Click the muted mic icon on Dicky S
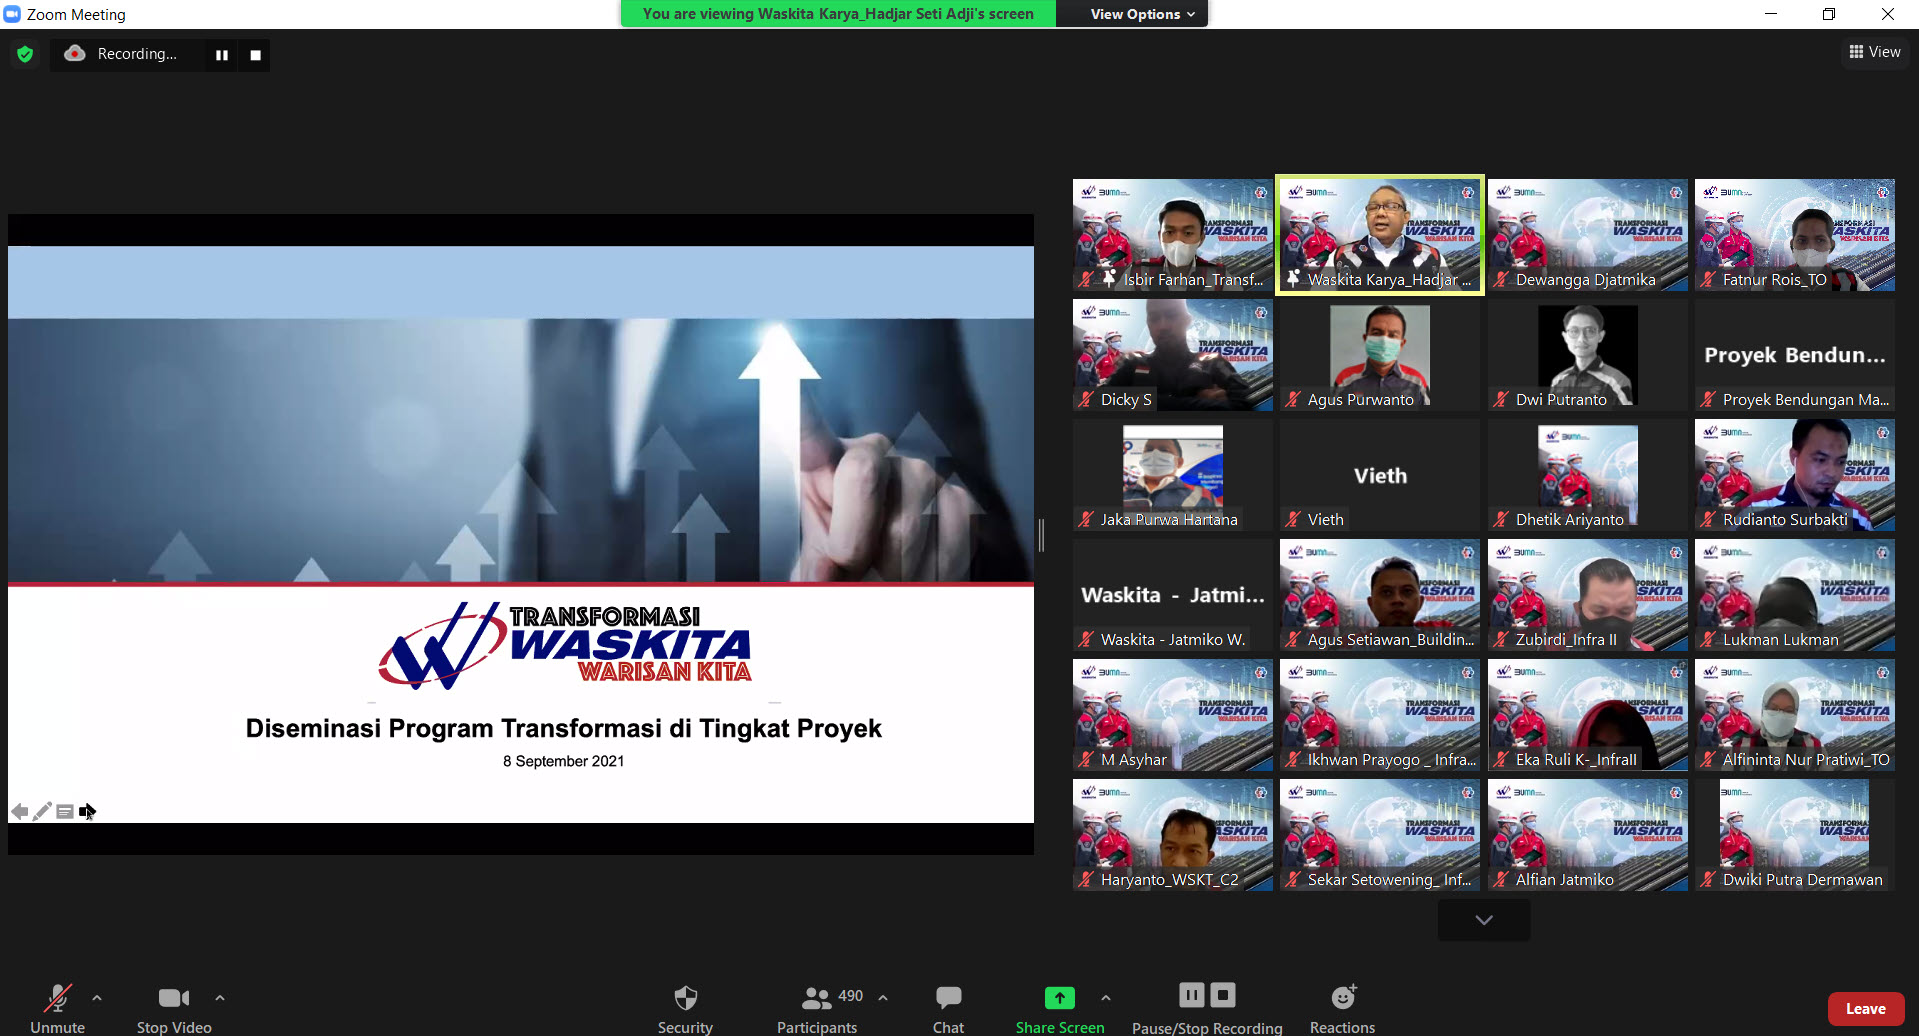This screenshot has width=1919, height=1036. pyautogui.click(x=1086, y=400)
